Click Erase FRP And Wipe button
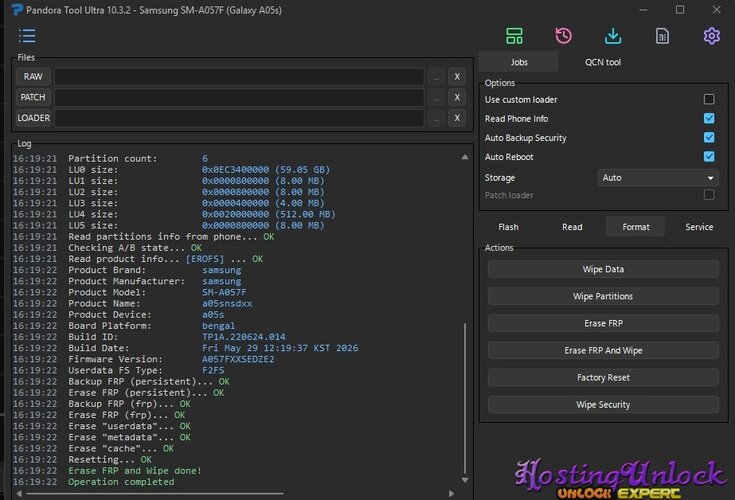The image size is (735, 500). (x=603, y=351)
